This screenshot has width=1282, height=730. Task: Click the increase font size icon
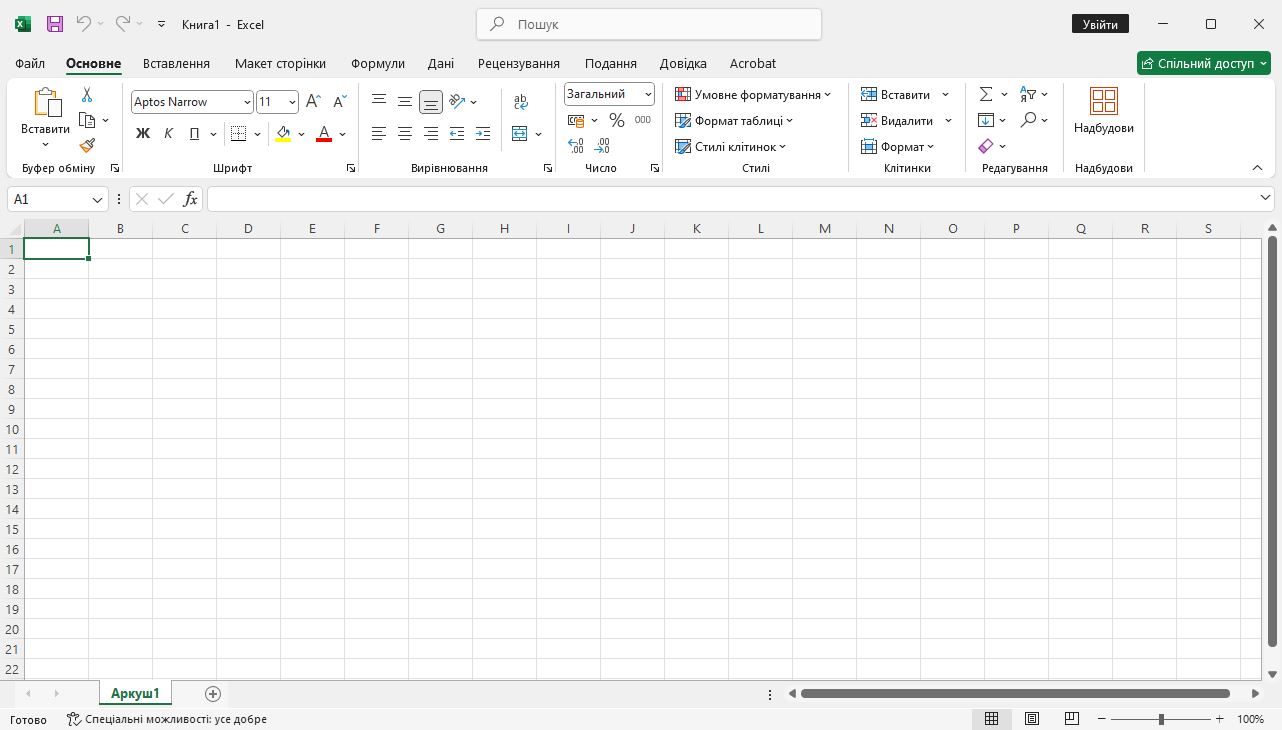(313, 102)
